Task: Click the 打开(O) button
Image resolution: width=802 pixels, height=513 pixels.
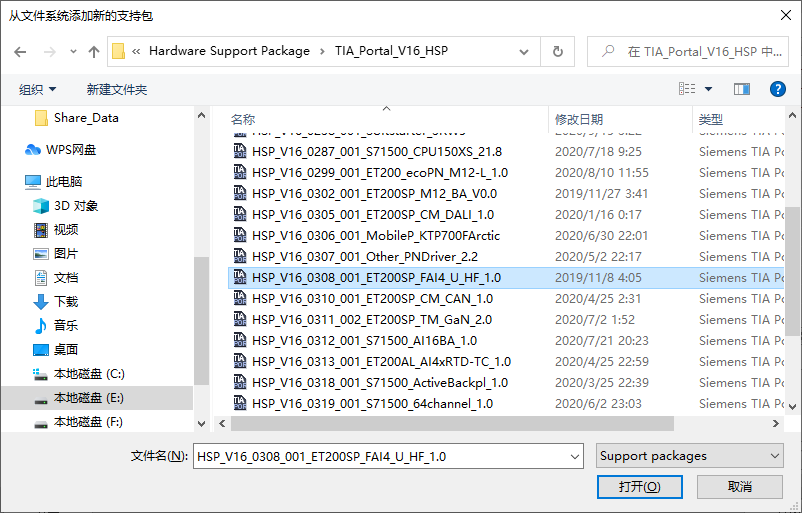Action: pyautogui.click(x=639, y=486)
